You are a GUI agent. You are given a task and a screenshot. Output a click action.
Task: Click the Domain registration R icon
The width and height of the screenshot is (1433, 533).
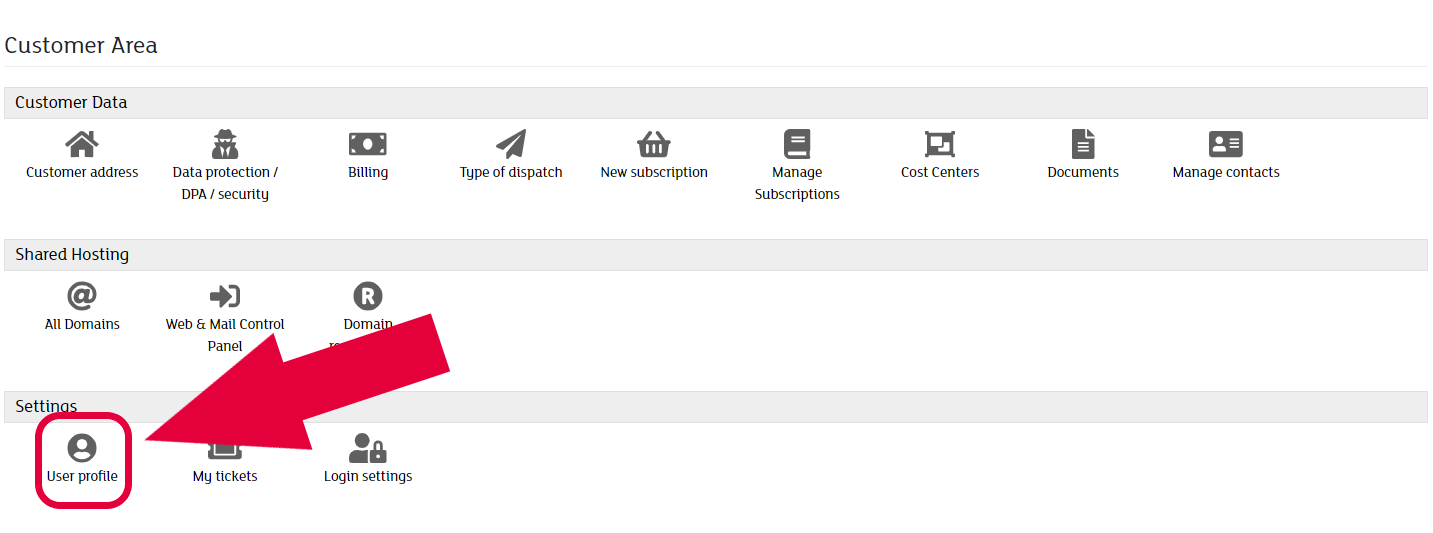(368, 296)
